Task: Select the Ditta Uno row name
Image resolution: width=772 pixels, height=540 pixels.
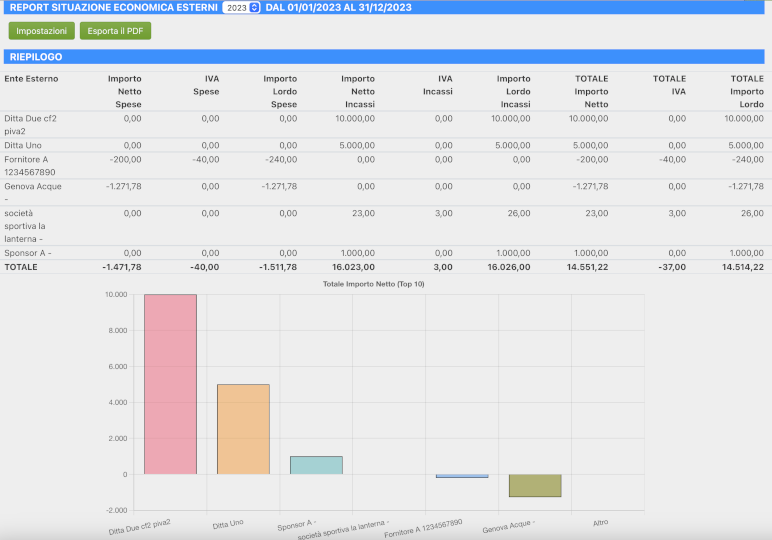Action: [25, 145]
